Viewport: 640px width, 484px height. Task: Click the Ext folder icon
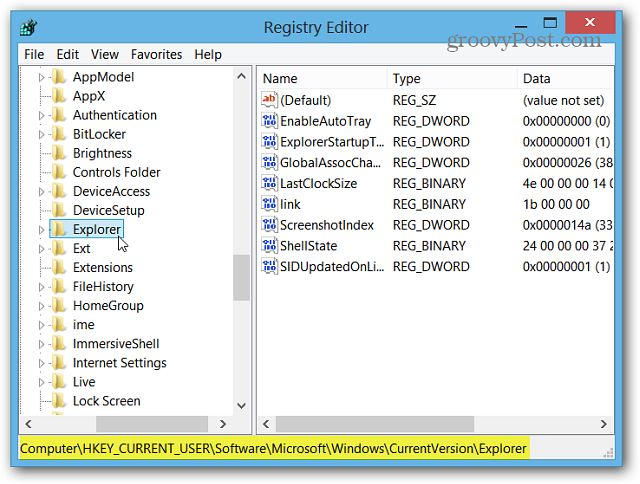coord(60,248)
